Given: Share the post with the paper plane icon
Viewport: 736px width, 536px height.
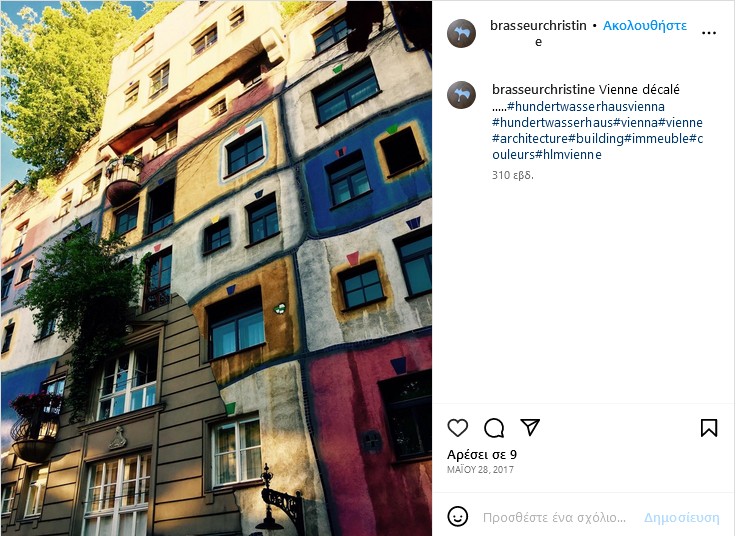Looking at the screenshot, I should (530, 427).
